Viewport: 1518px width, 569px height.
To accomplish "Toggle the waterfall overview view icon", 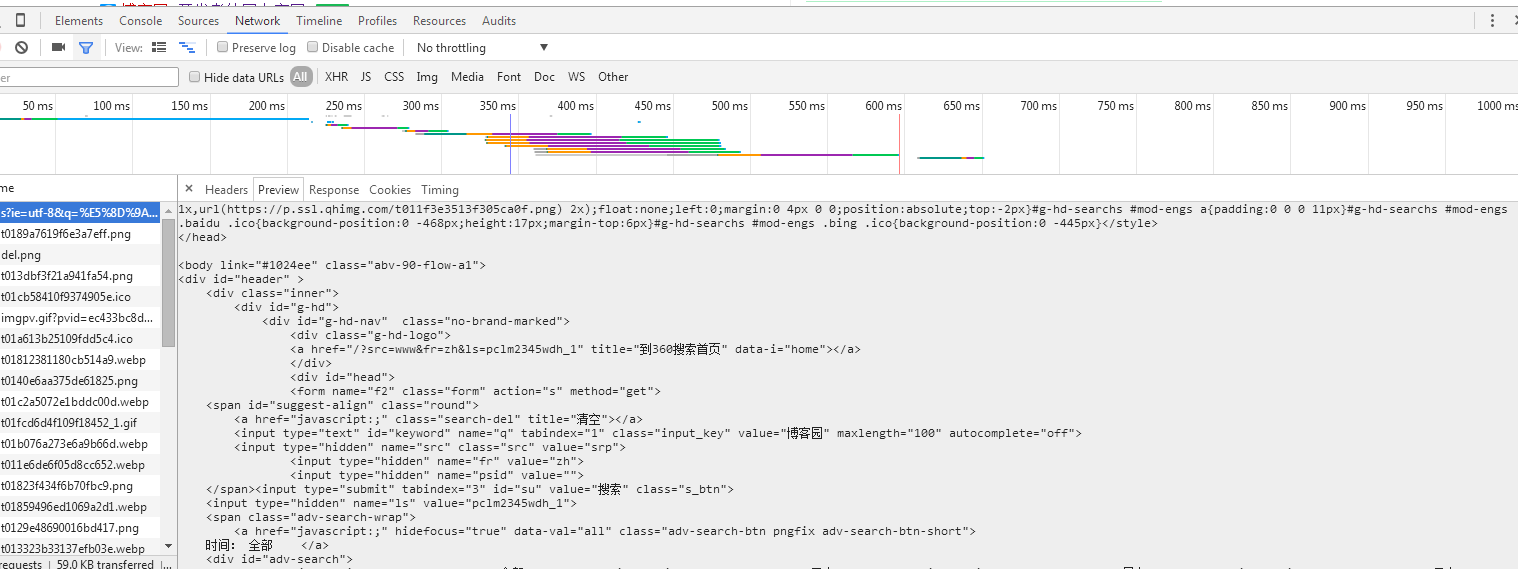I will coord(186,47).
